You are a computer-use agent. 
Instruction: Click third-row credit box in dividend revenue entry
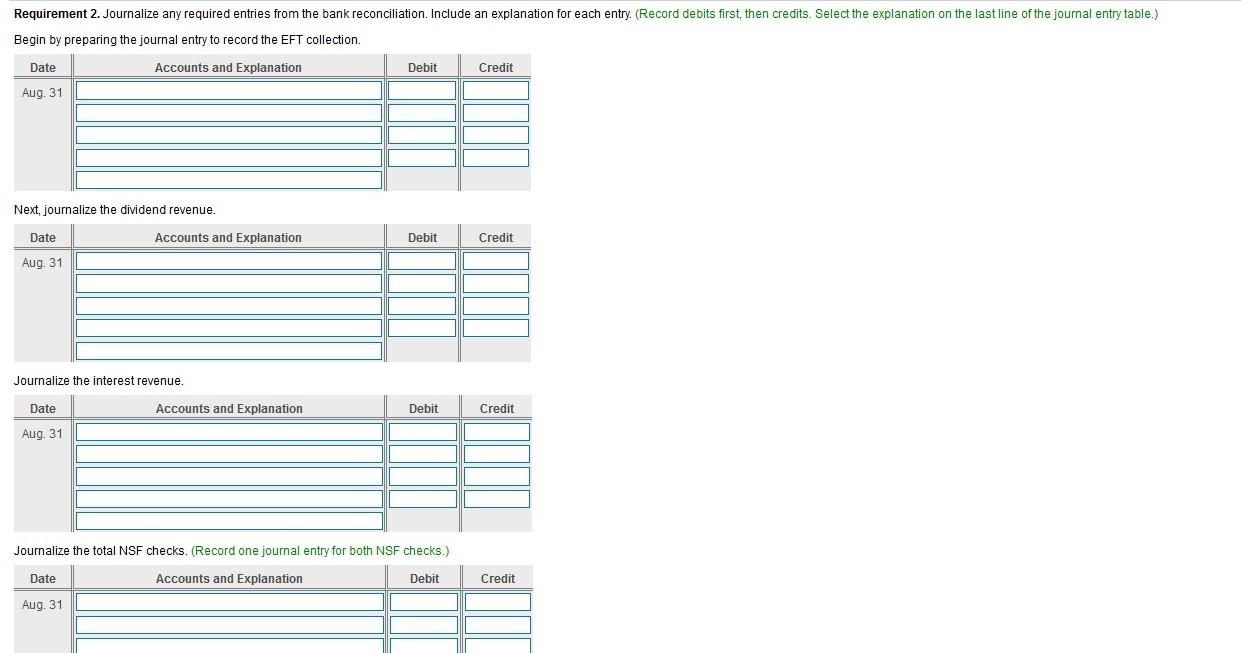pyautogui.click(x=496, y=306)
